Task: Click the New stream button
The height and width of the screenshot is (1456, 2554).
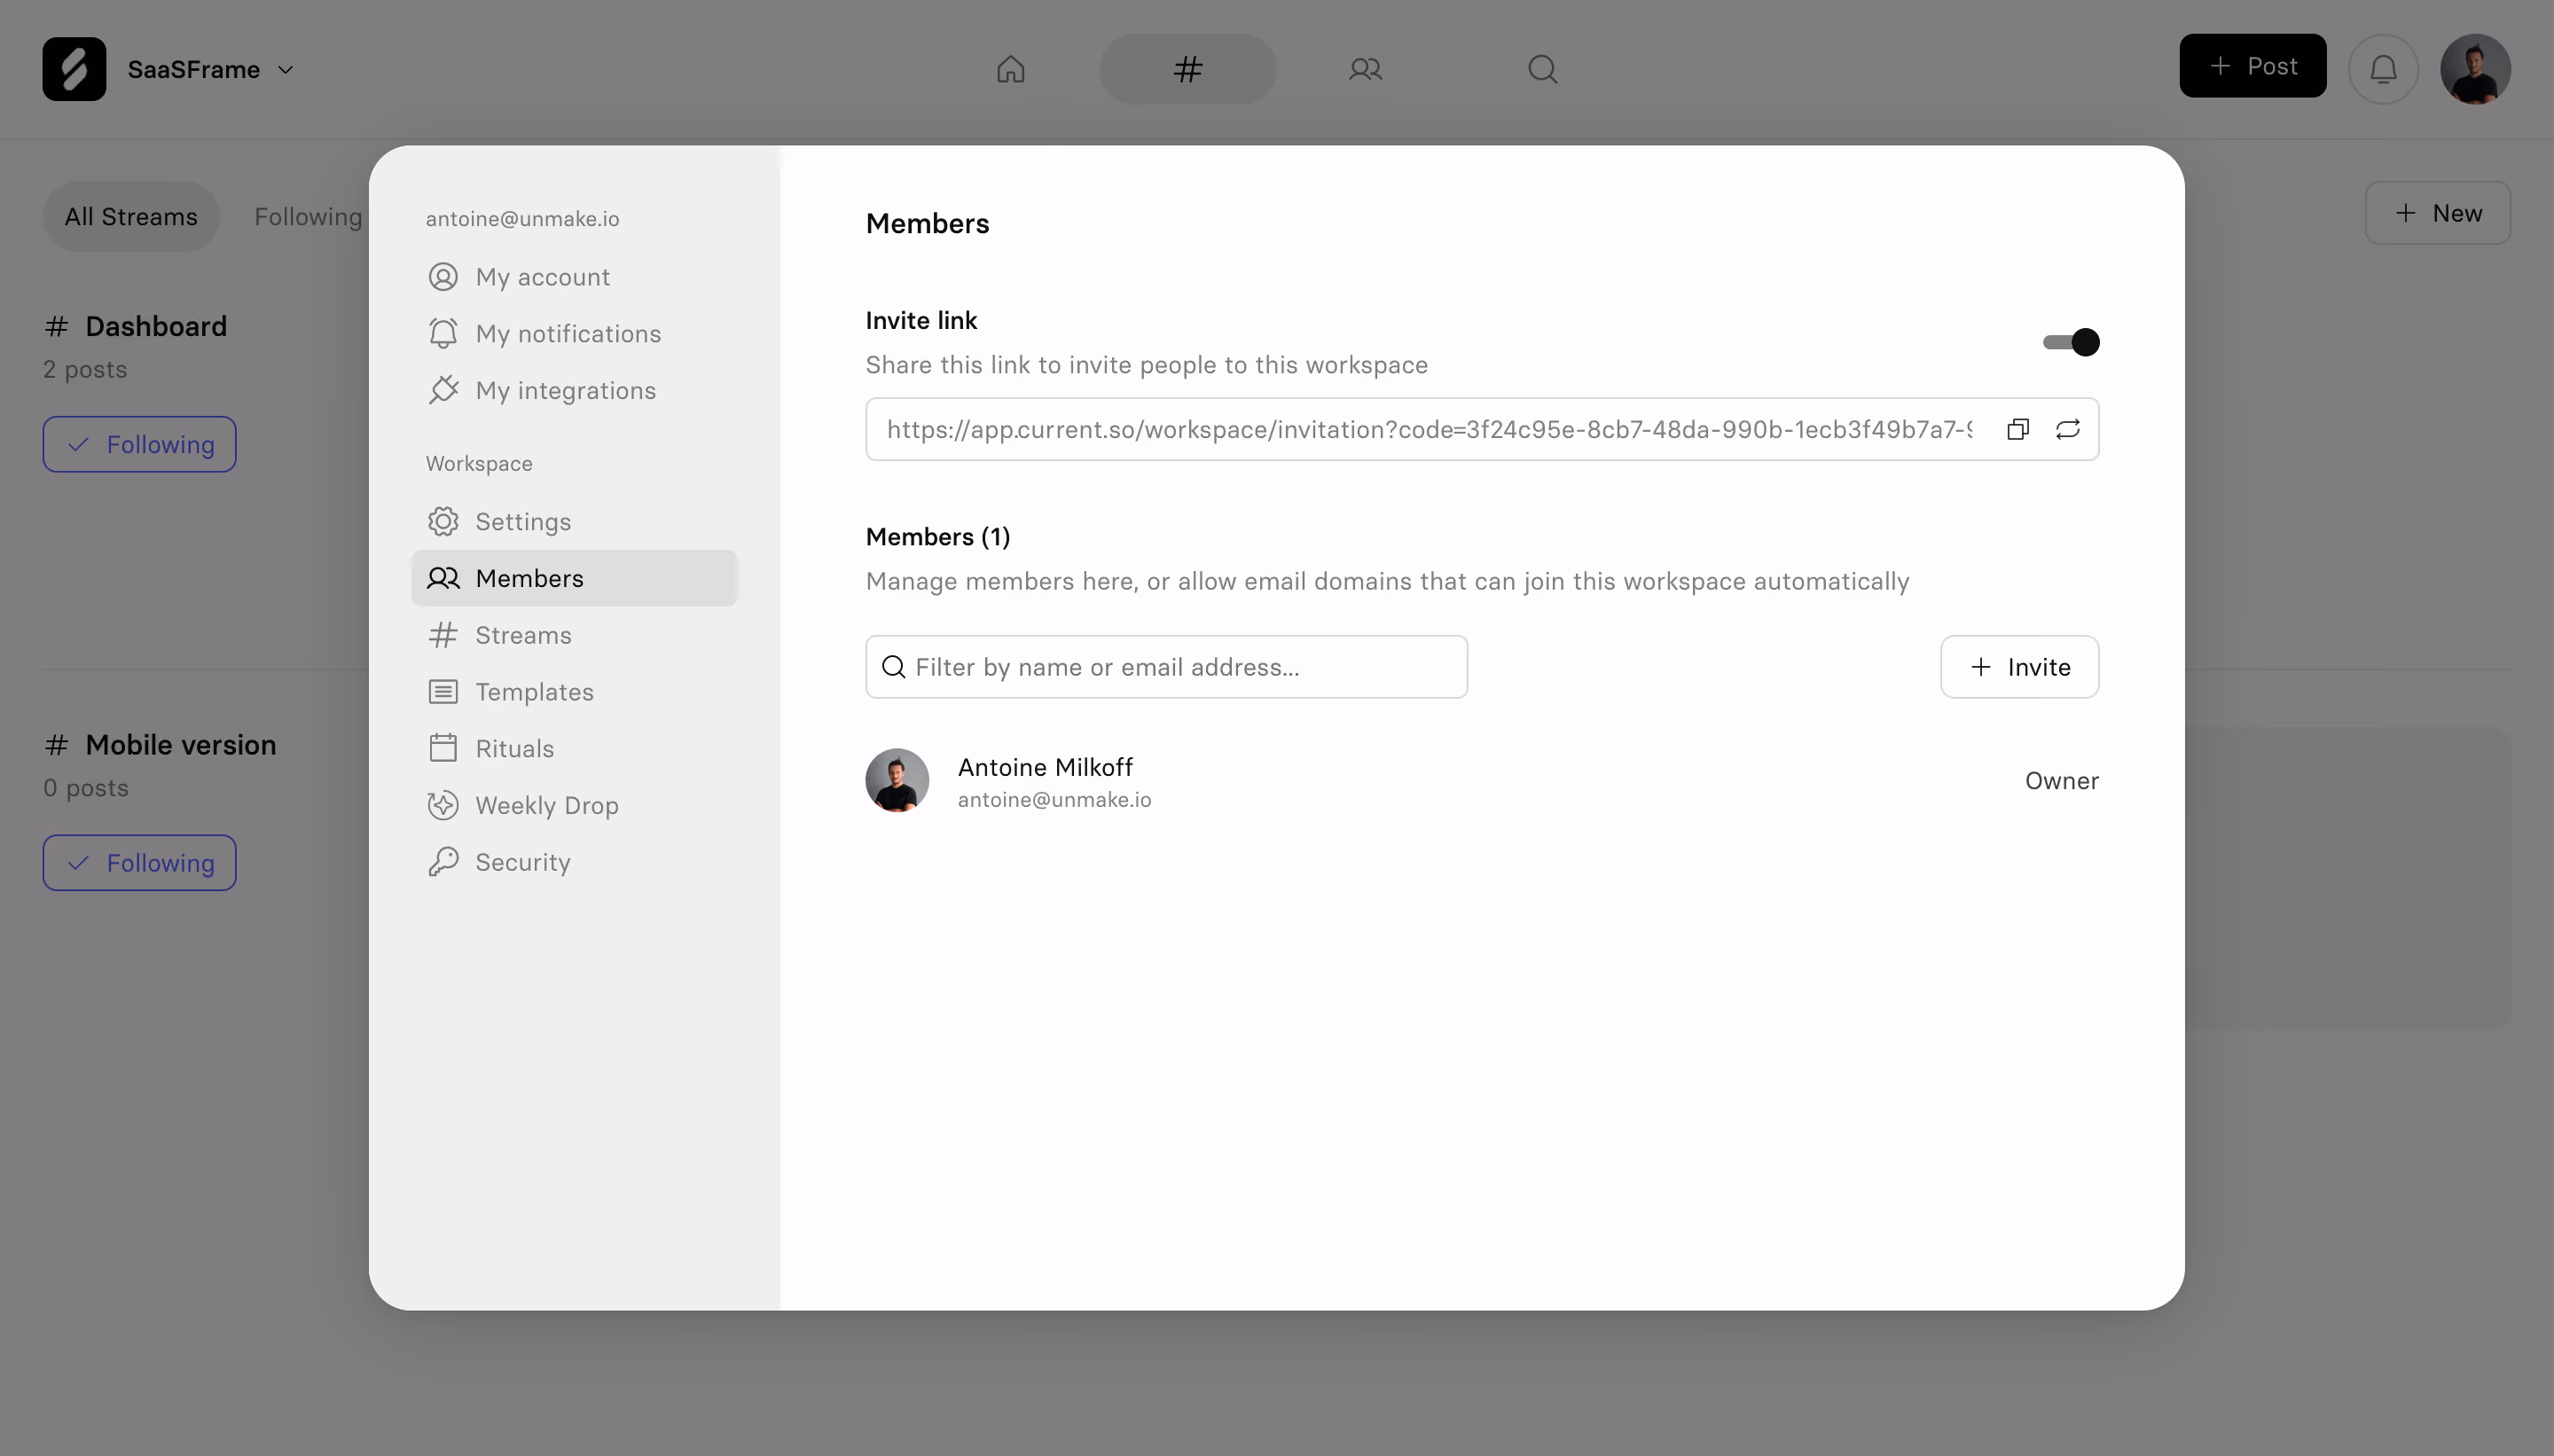Action: (2437, 213)
